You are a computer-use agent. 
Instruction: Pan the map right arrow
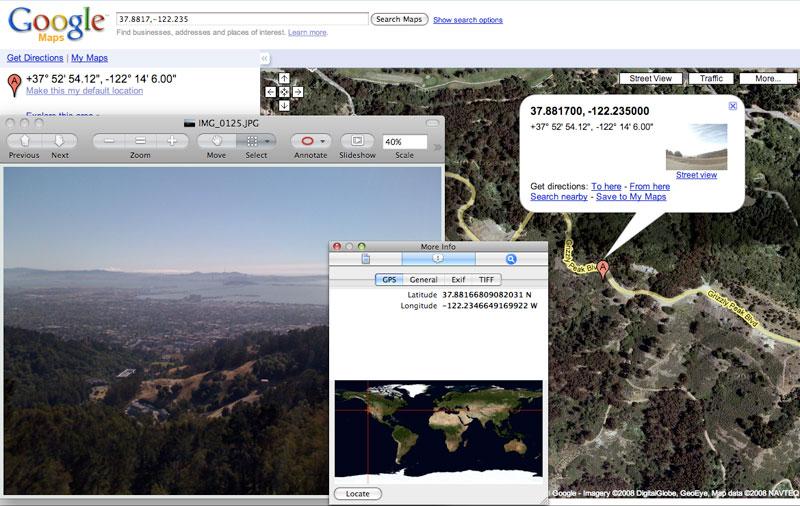click(x=298, y=92)
